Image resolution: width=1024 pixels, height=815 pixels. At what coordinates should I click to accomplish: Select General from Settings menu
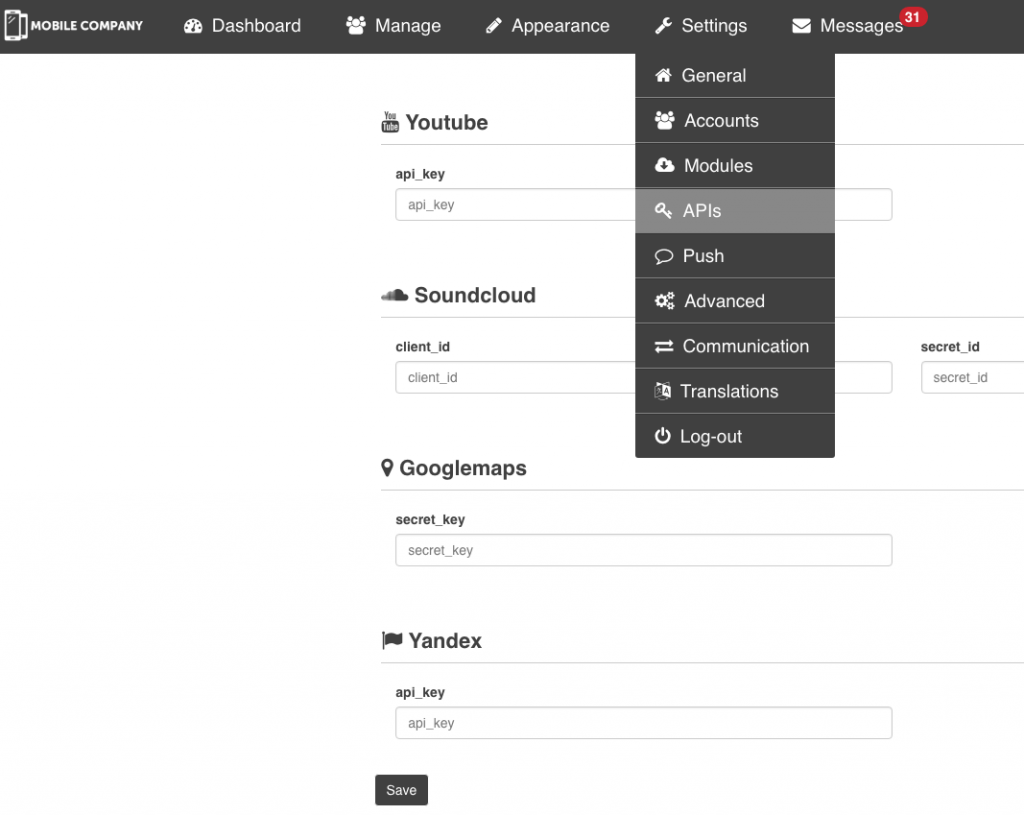point(713,75)
